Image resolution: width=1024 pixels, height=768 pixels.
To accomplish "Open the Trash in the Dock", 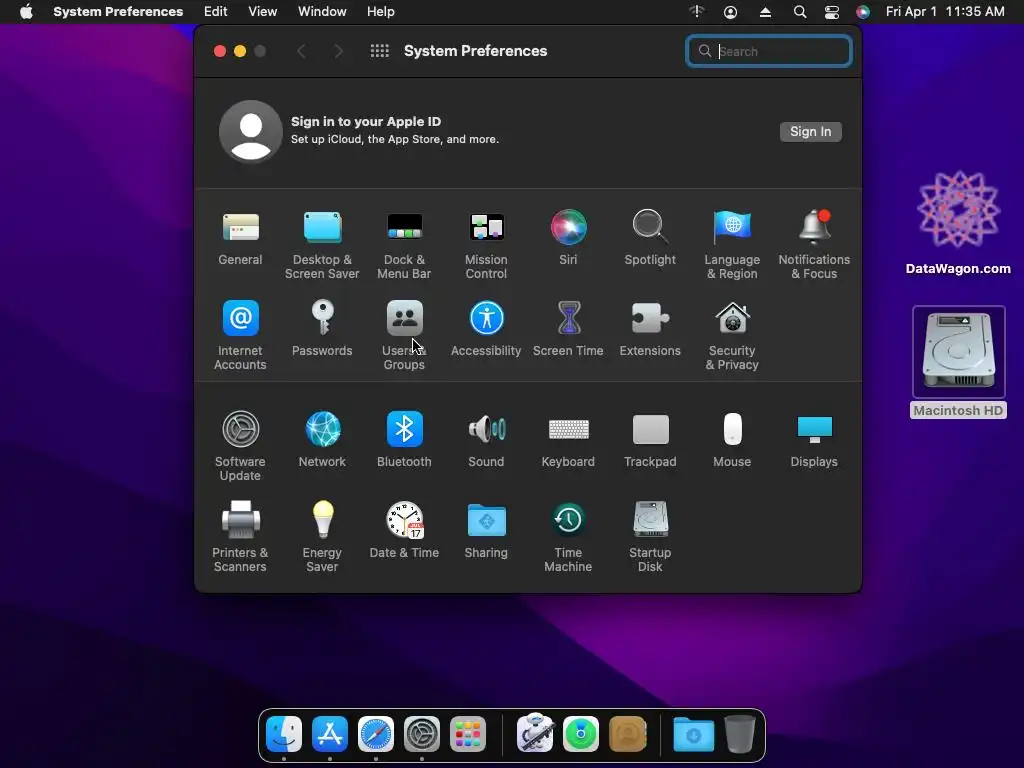I will (740, 734).
